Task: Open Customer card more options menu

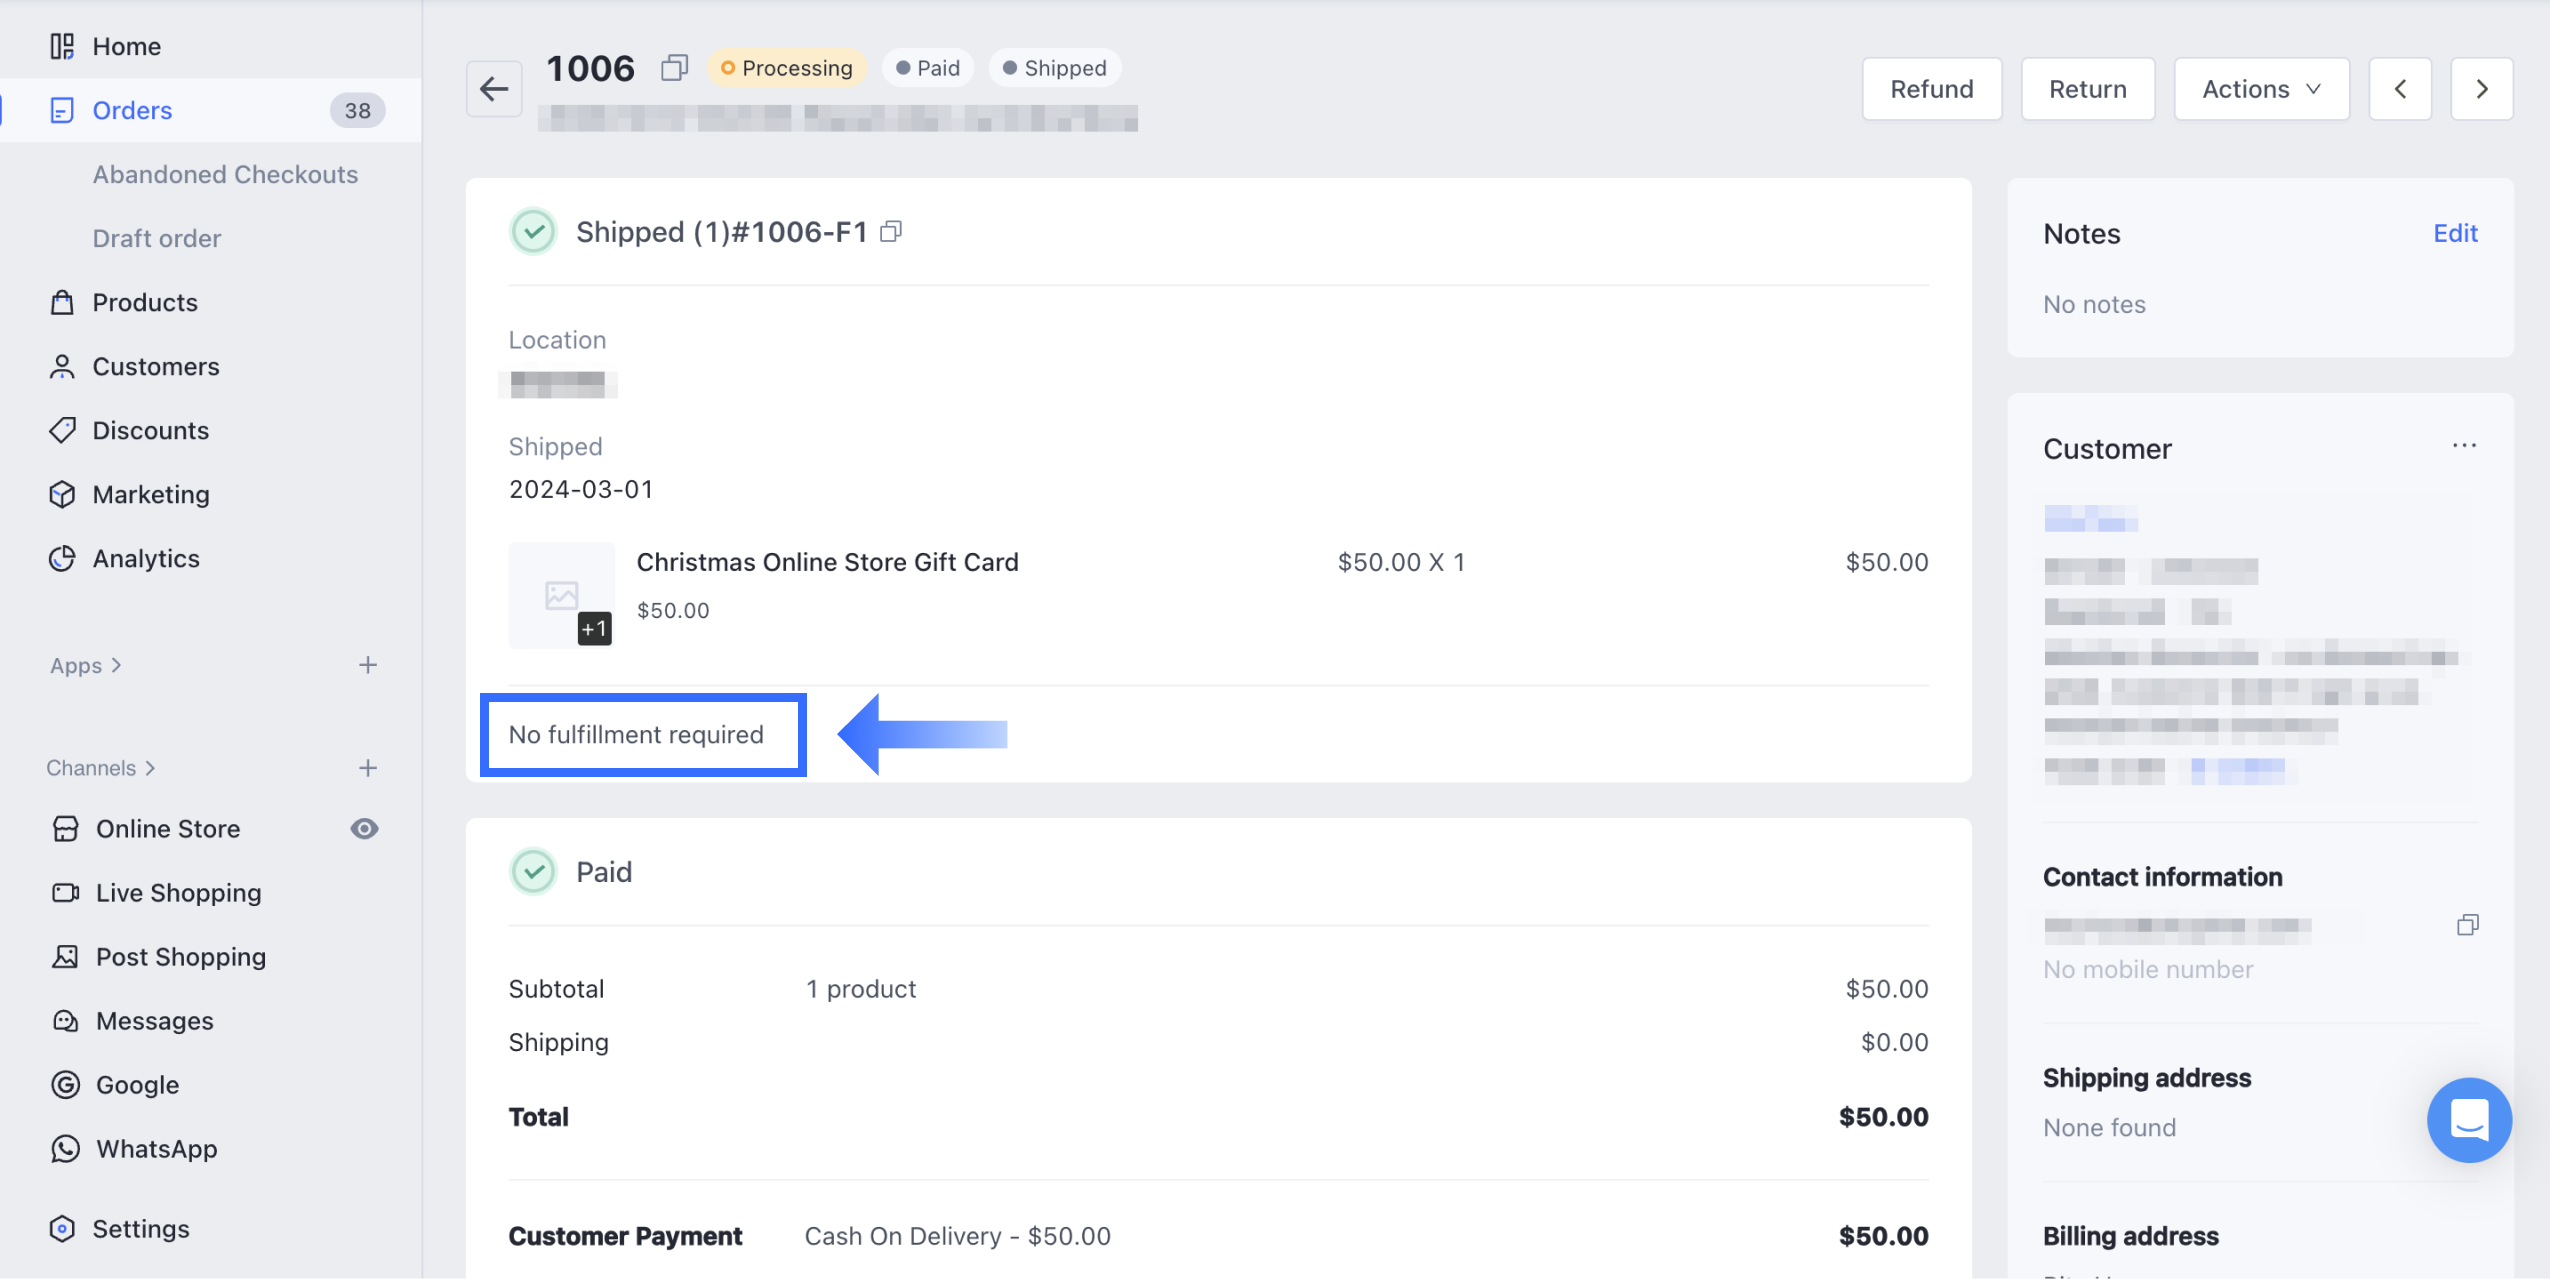Action: coord(2464,446)
